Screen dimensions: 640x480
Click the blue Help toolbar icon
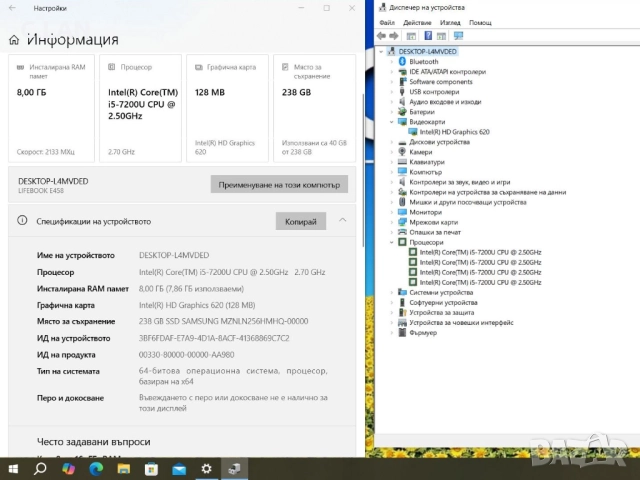click(428, 36)
